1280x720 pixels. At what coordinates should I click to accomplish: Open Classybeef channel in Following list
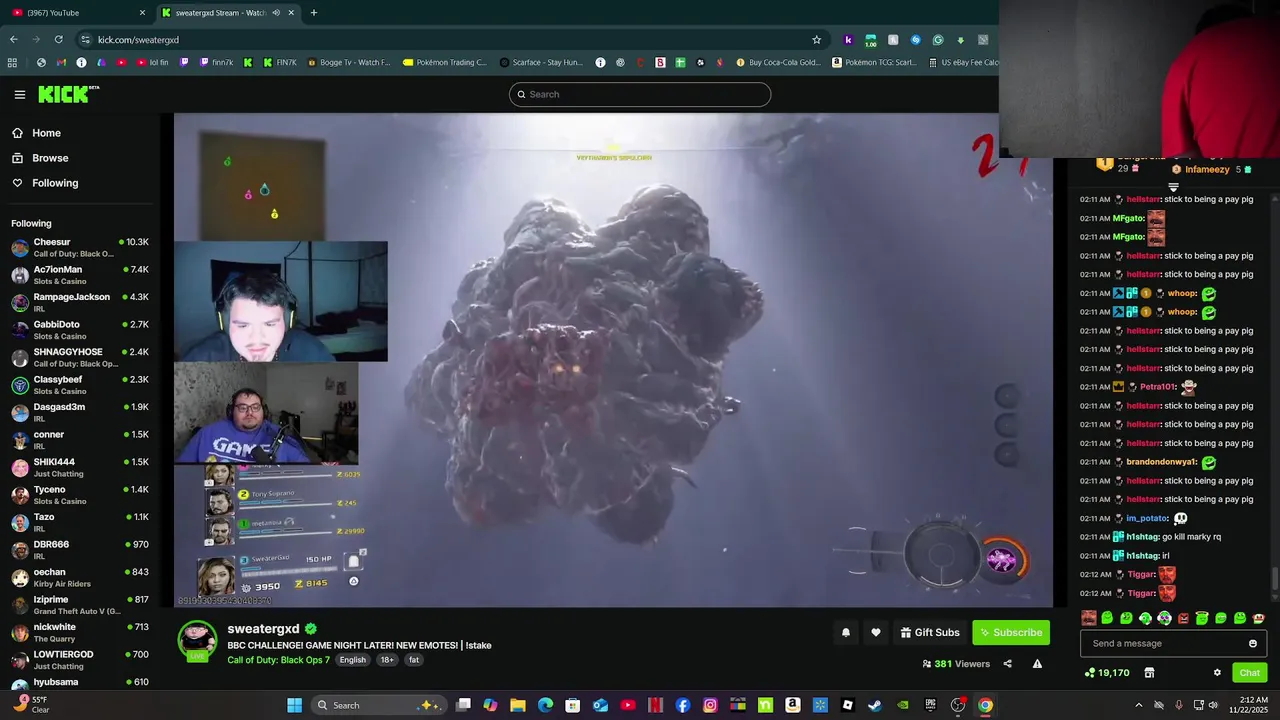(x=80, y=385)
